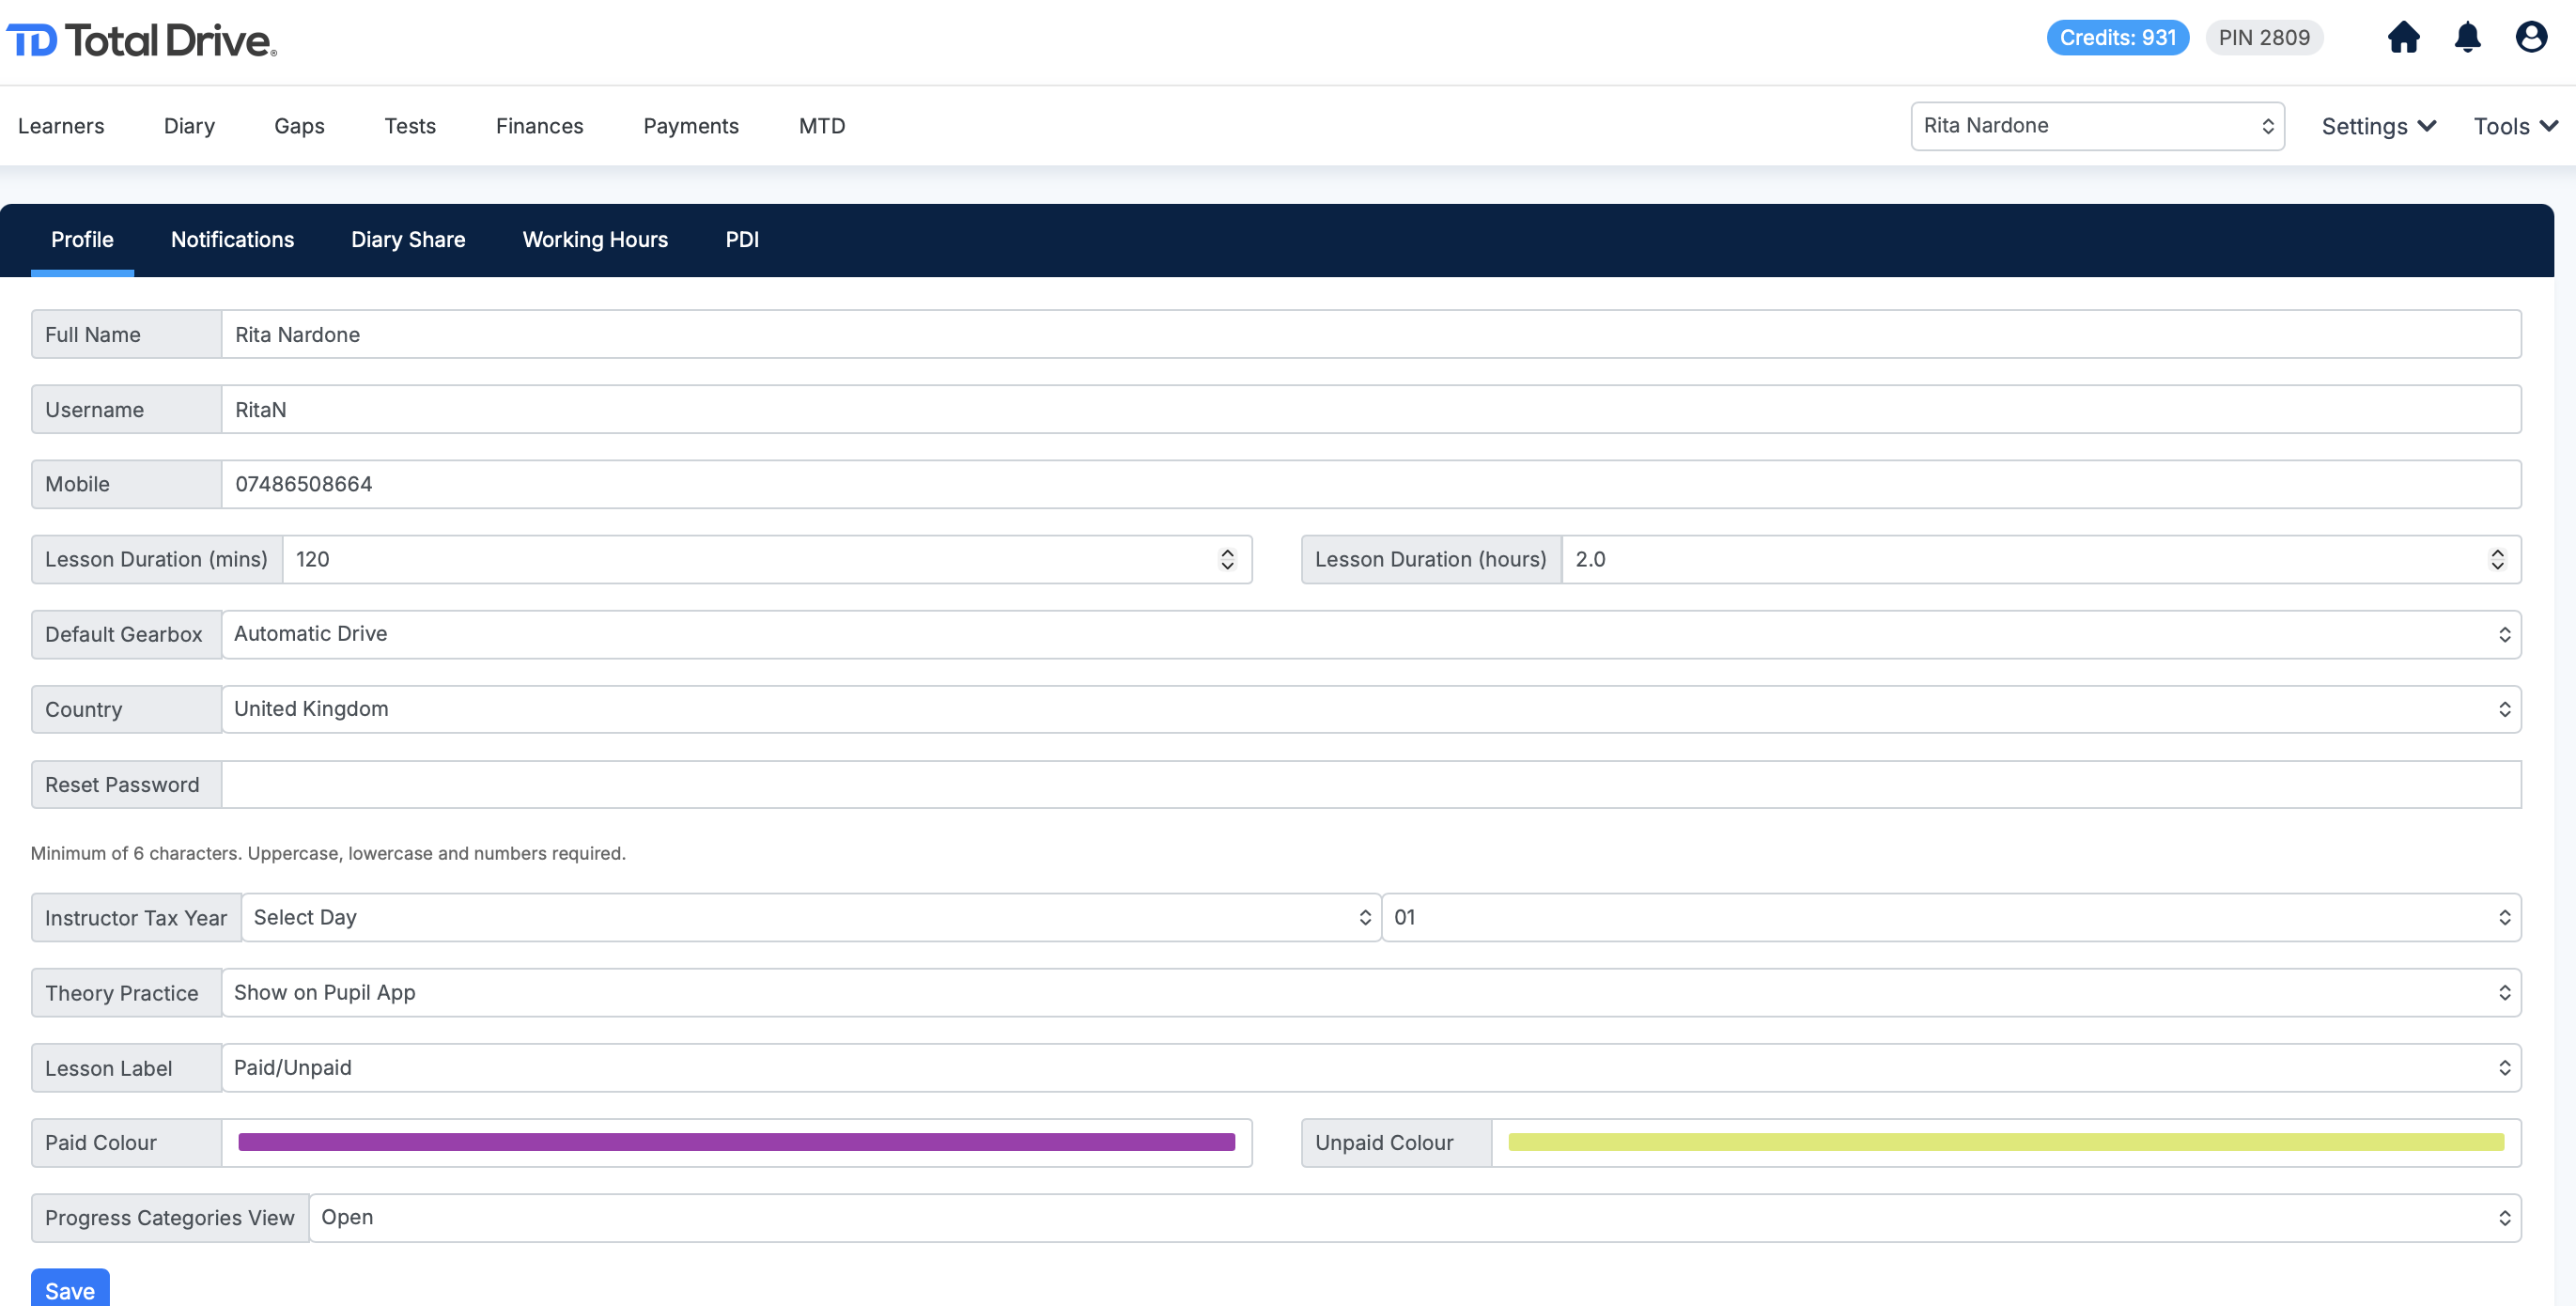Switch to the Working Hours tab

(x=595, y=240)
